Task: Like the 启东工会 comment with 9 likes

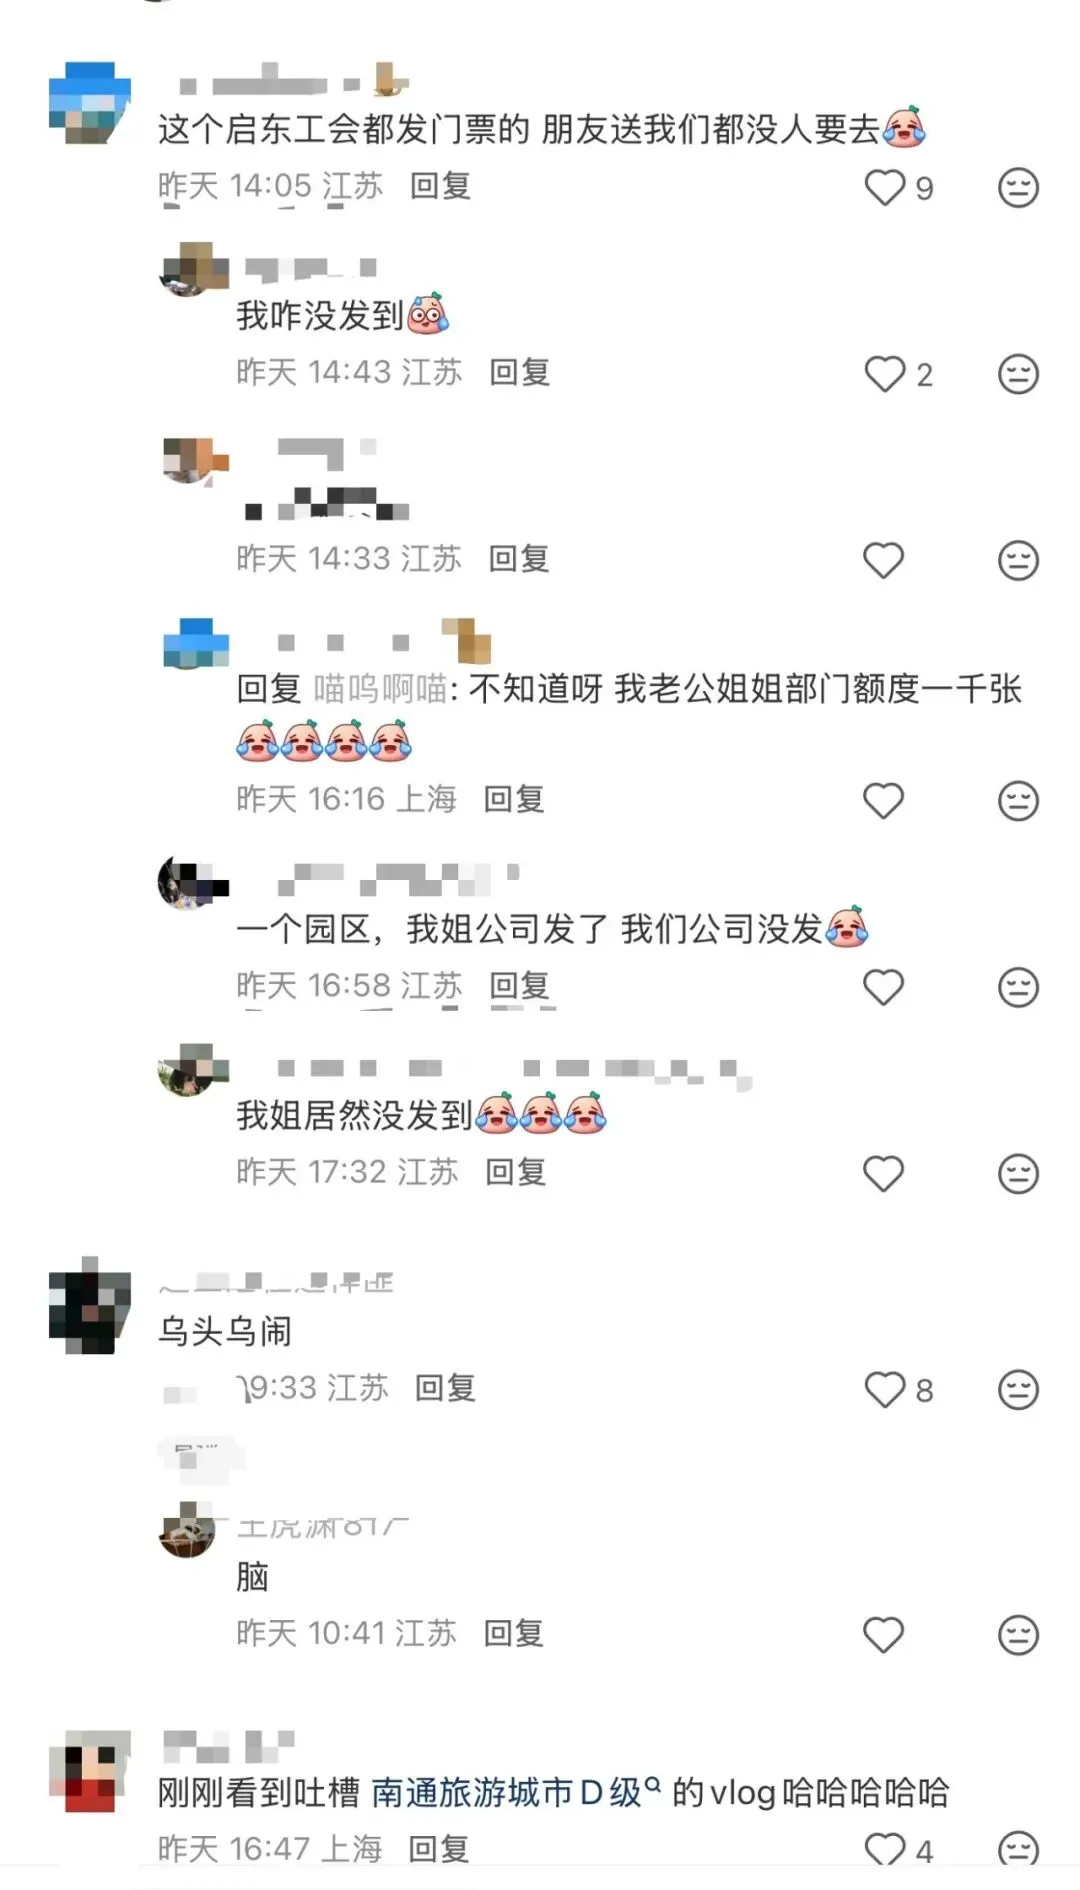Action: point(884,187)
